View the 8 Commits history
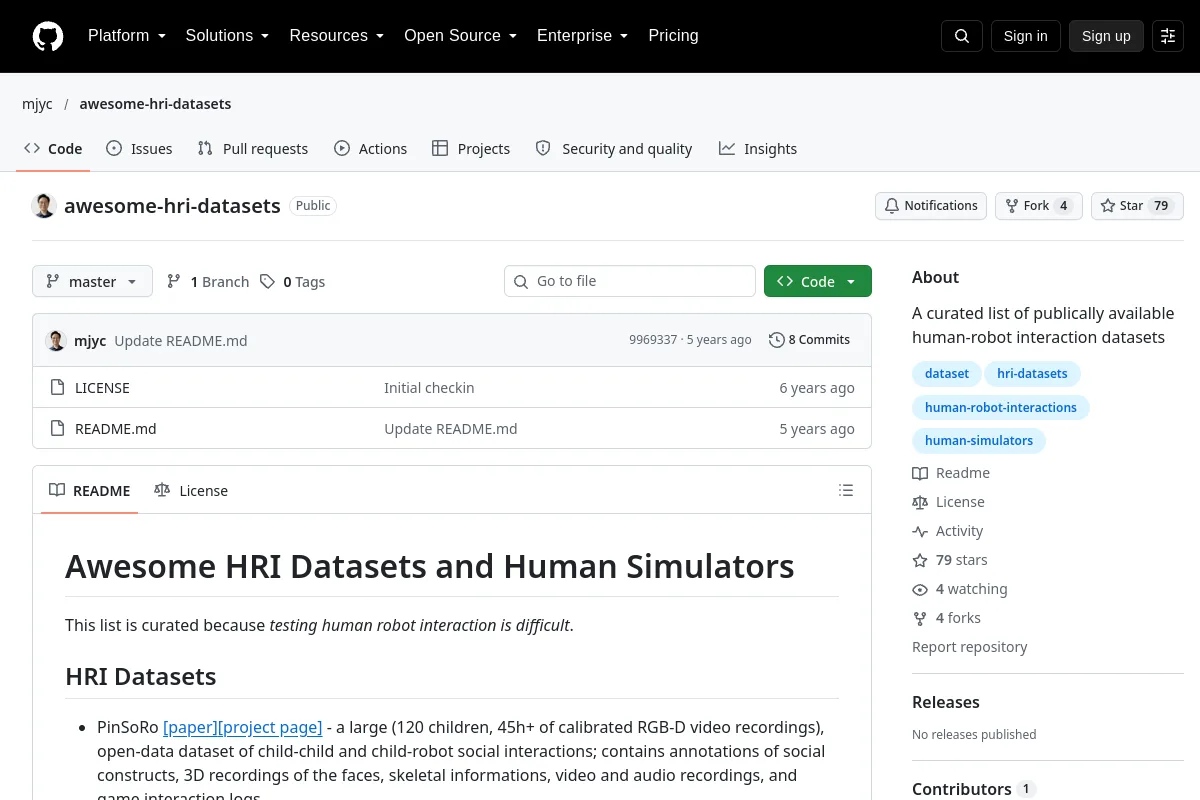The width and height of the screenshot is (1200, 800). click(x=810, y=340)
